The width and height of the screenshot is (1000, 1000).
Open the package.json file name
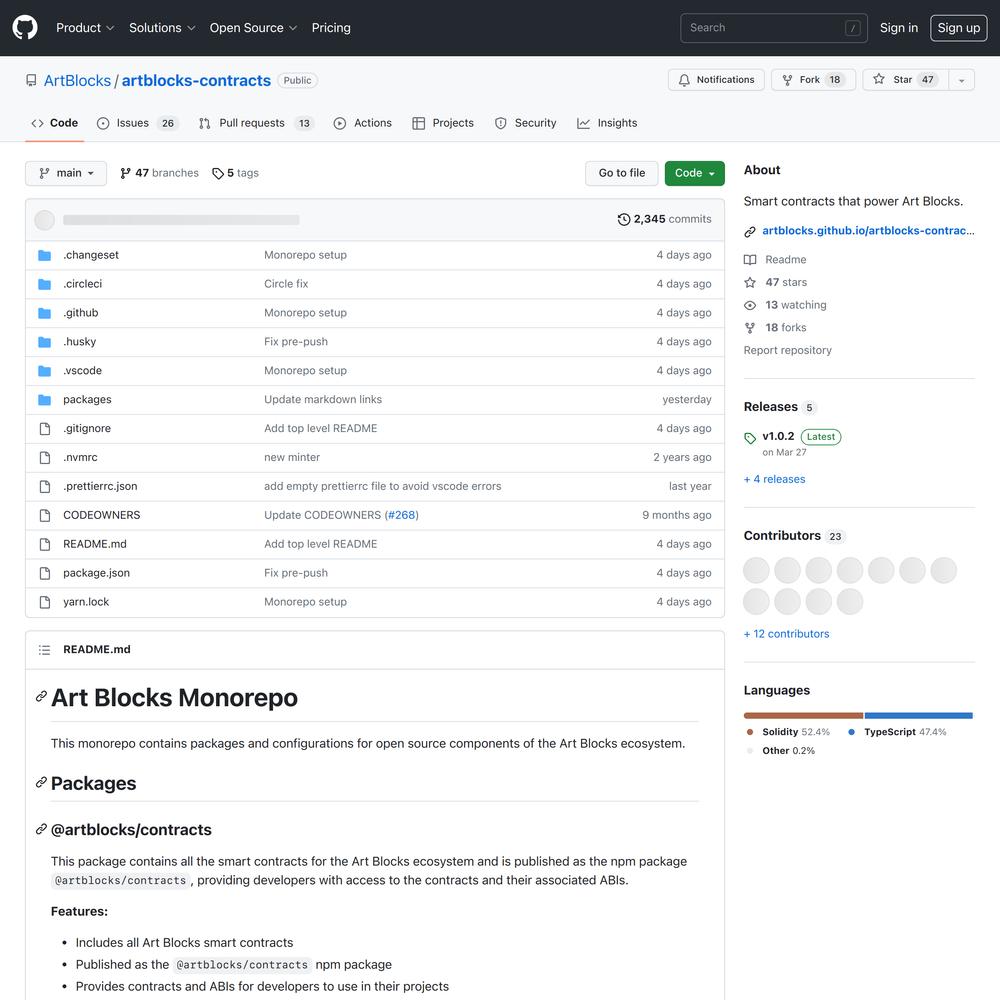[x=96, y=573]
